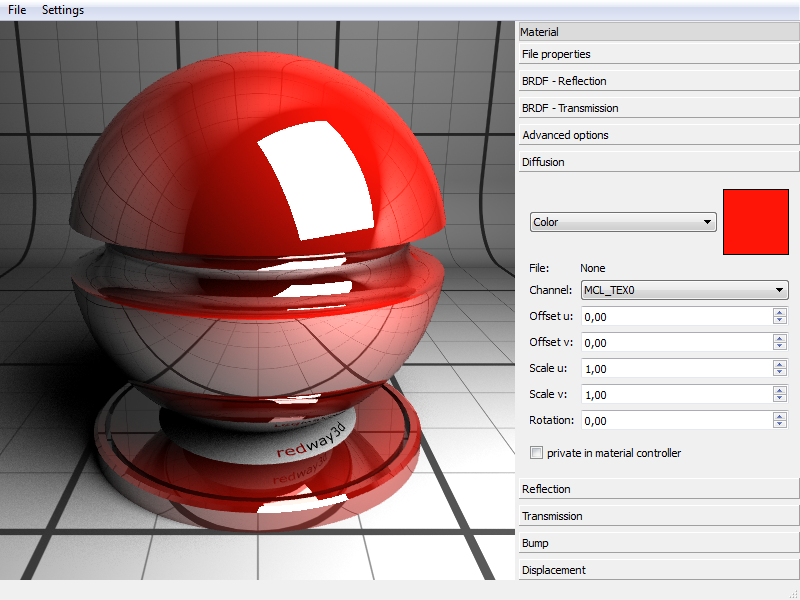Expand the Bump section
This screenshot has width=800, height=600.
[657, 543]
